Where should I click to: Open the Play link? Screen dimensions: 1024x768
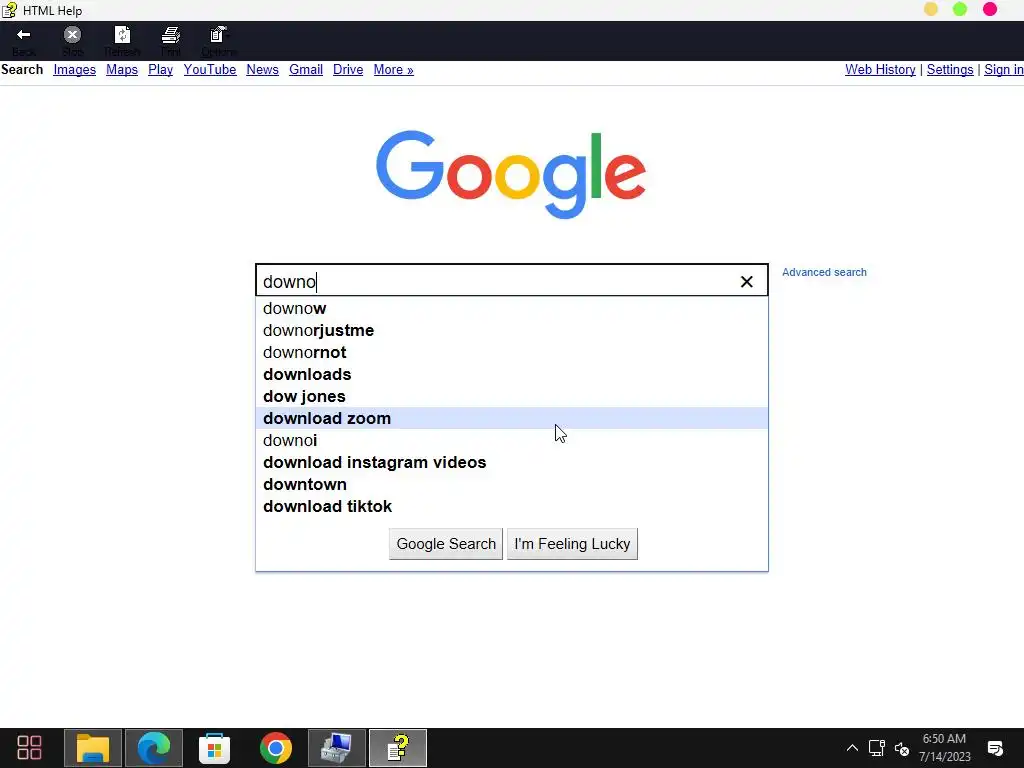tap(161, 69)
